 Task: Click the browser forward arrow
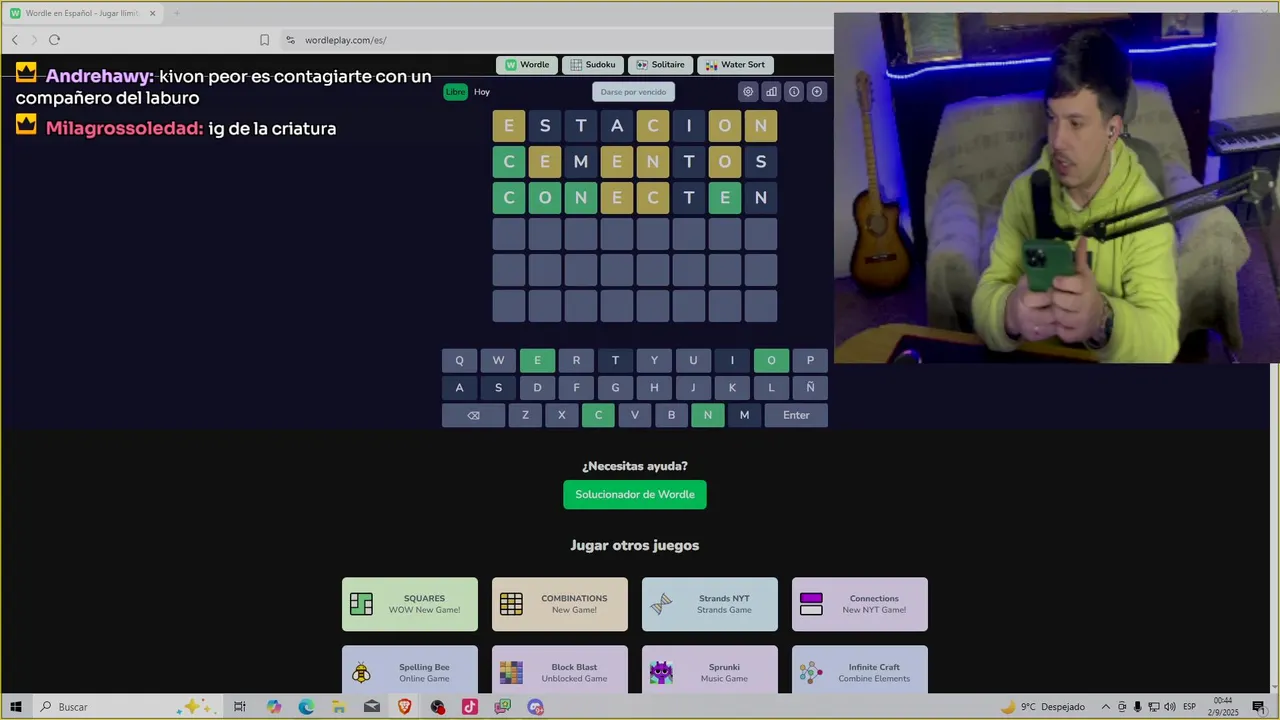point(34,40)
